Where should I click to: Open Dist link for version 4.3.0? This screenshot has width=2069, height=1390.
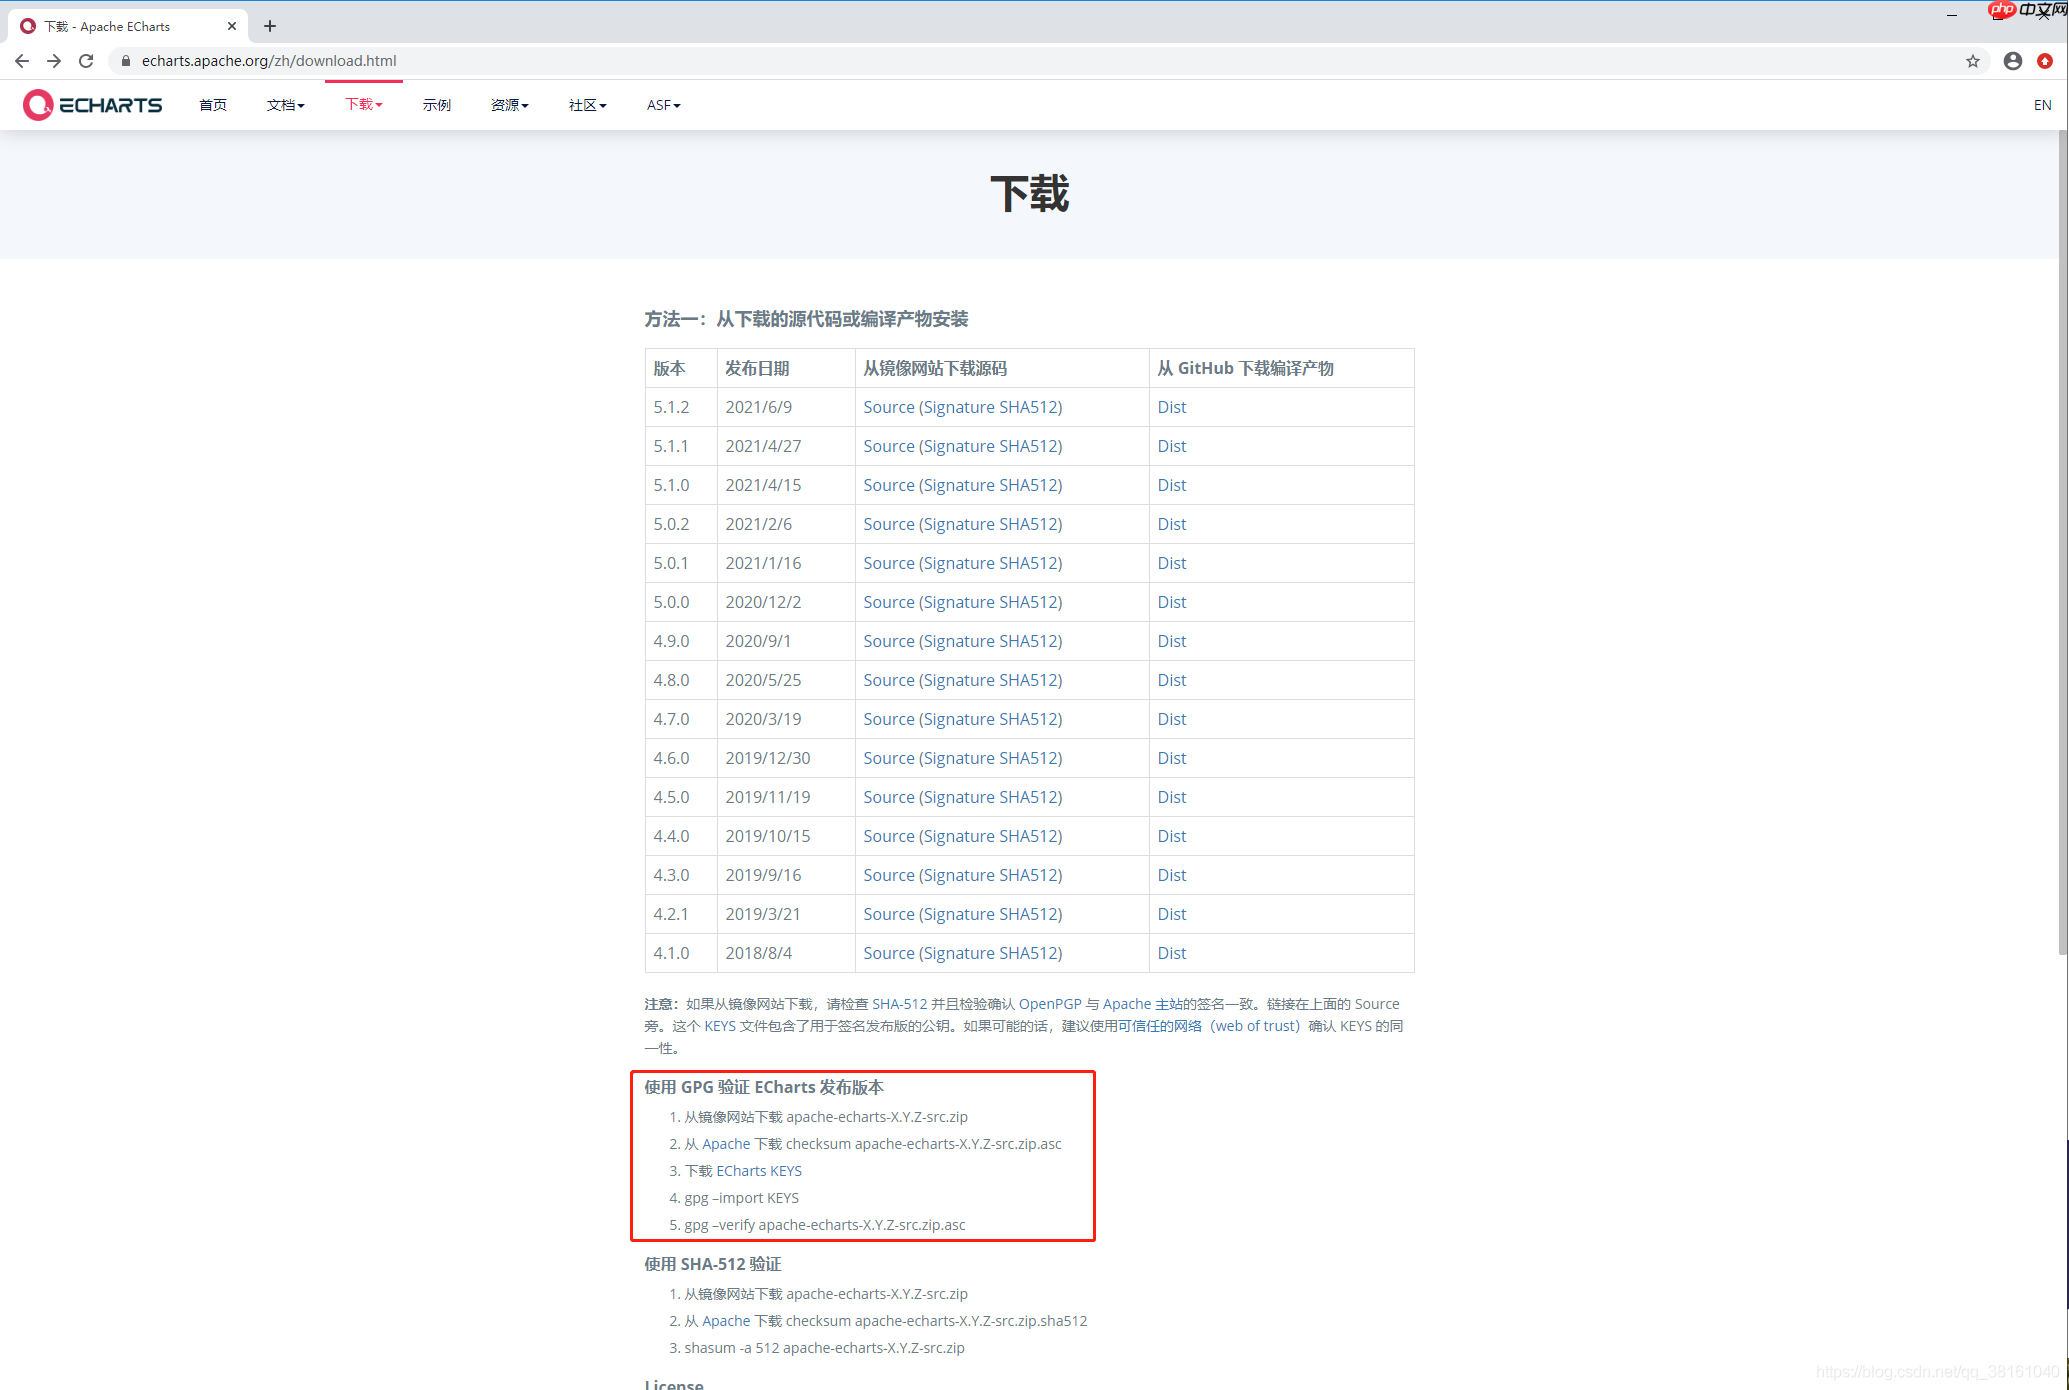[1172, 875]
